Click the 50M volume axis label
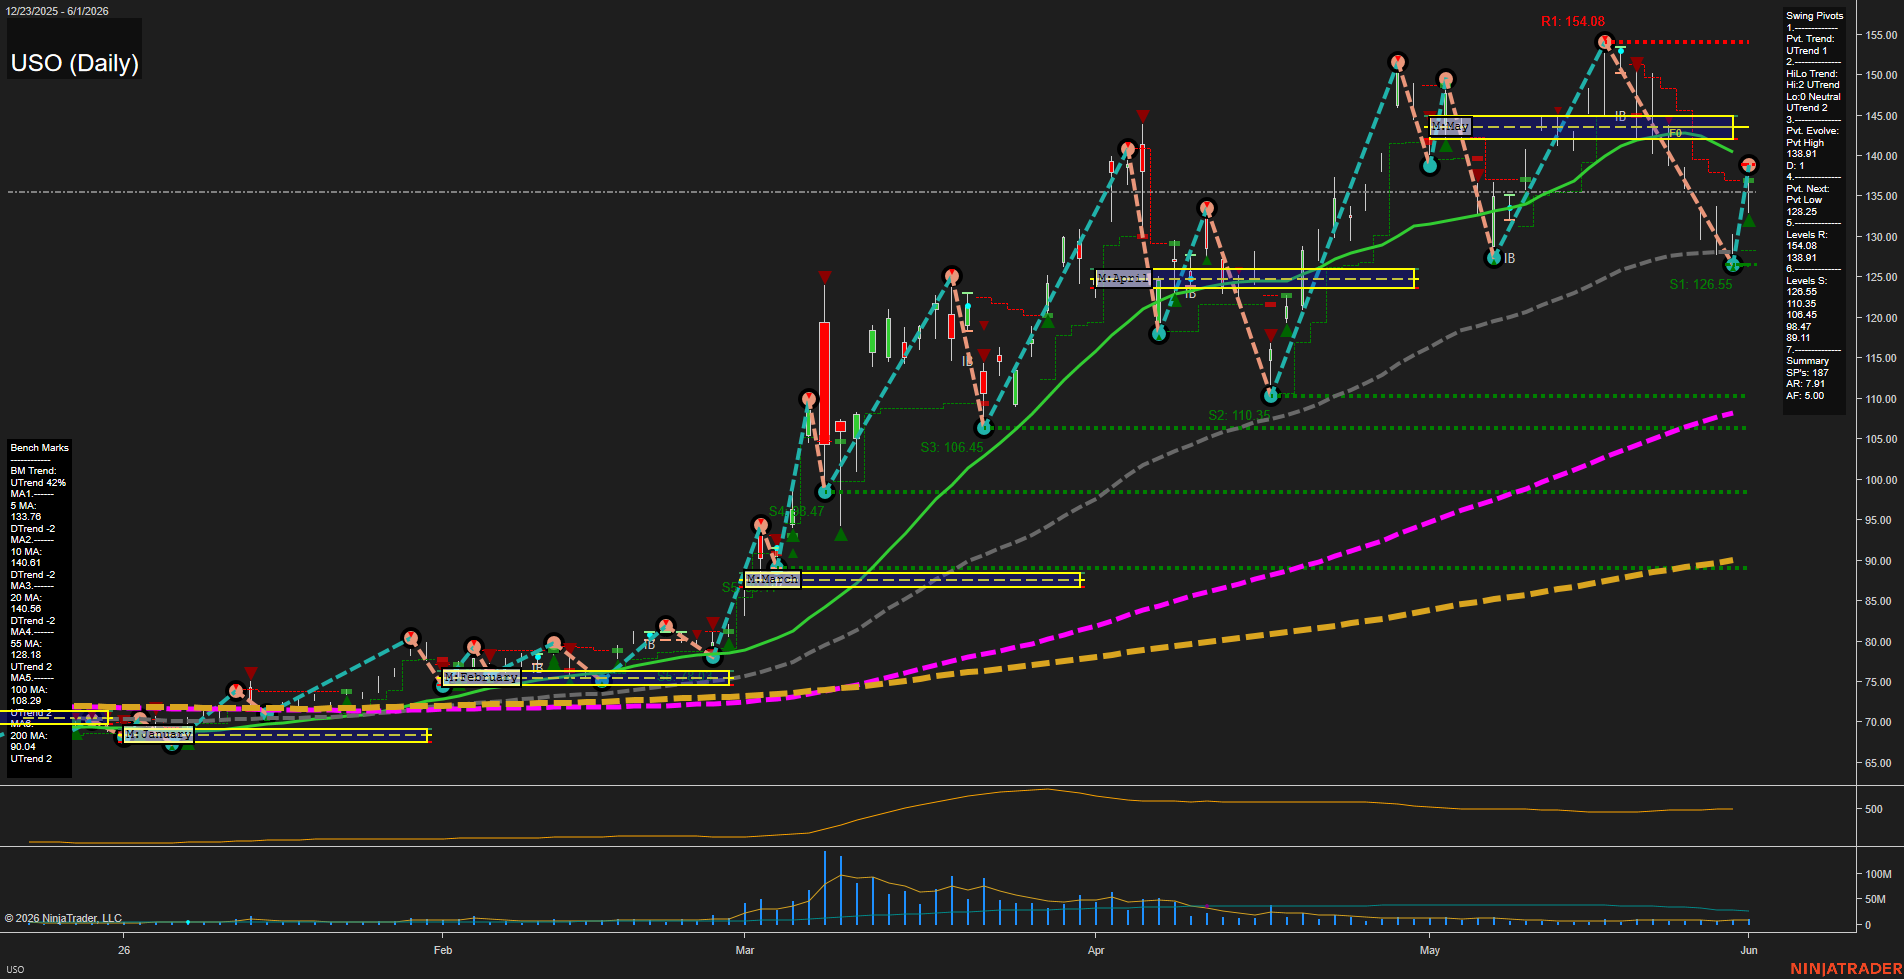 click(1875, 900)
